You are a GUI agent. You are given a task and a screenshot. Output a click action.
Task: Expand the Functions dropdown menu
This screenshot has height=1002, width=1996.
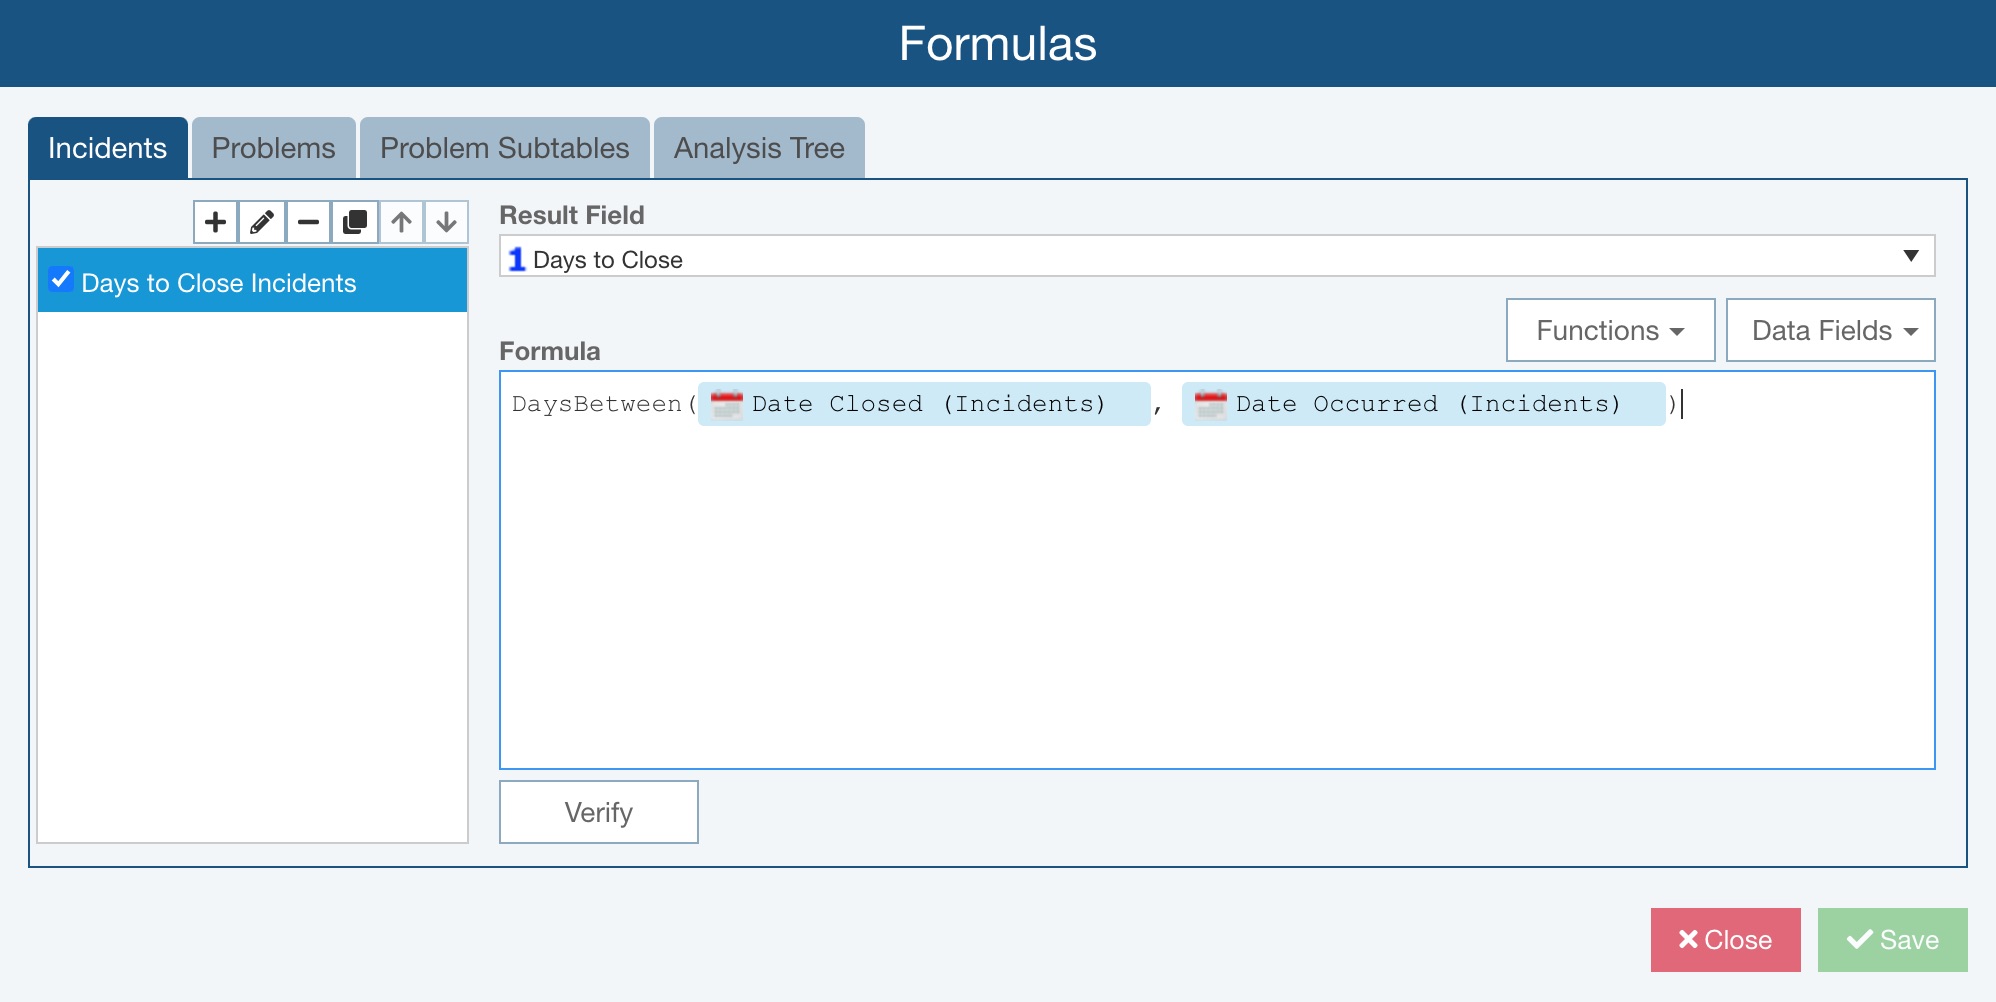pos(1610,330)
